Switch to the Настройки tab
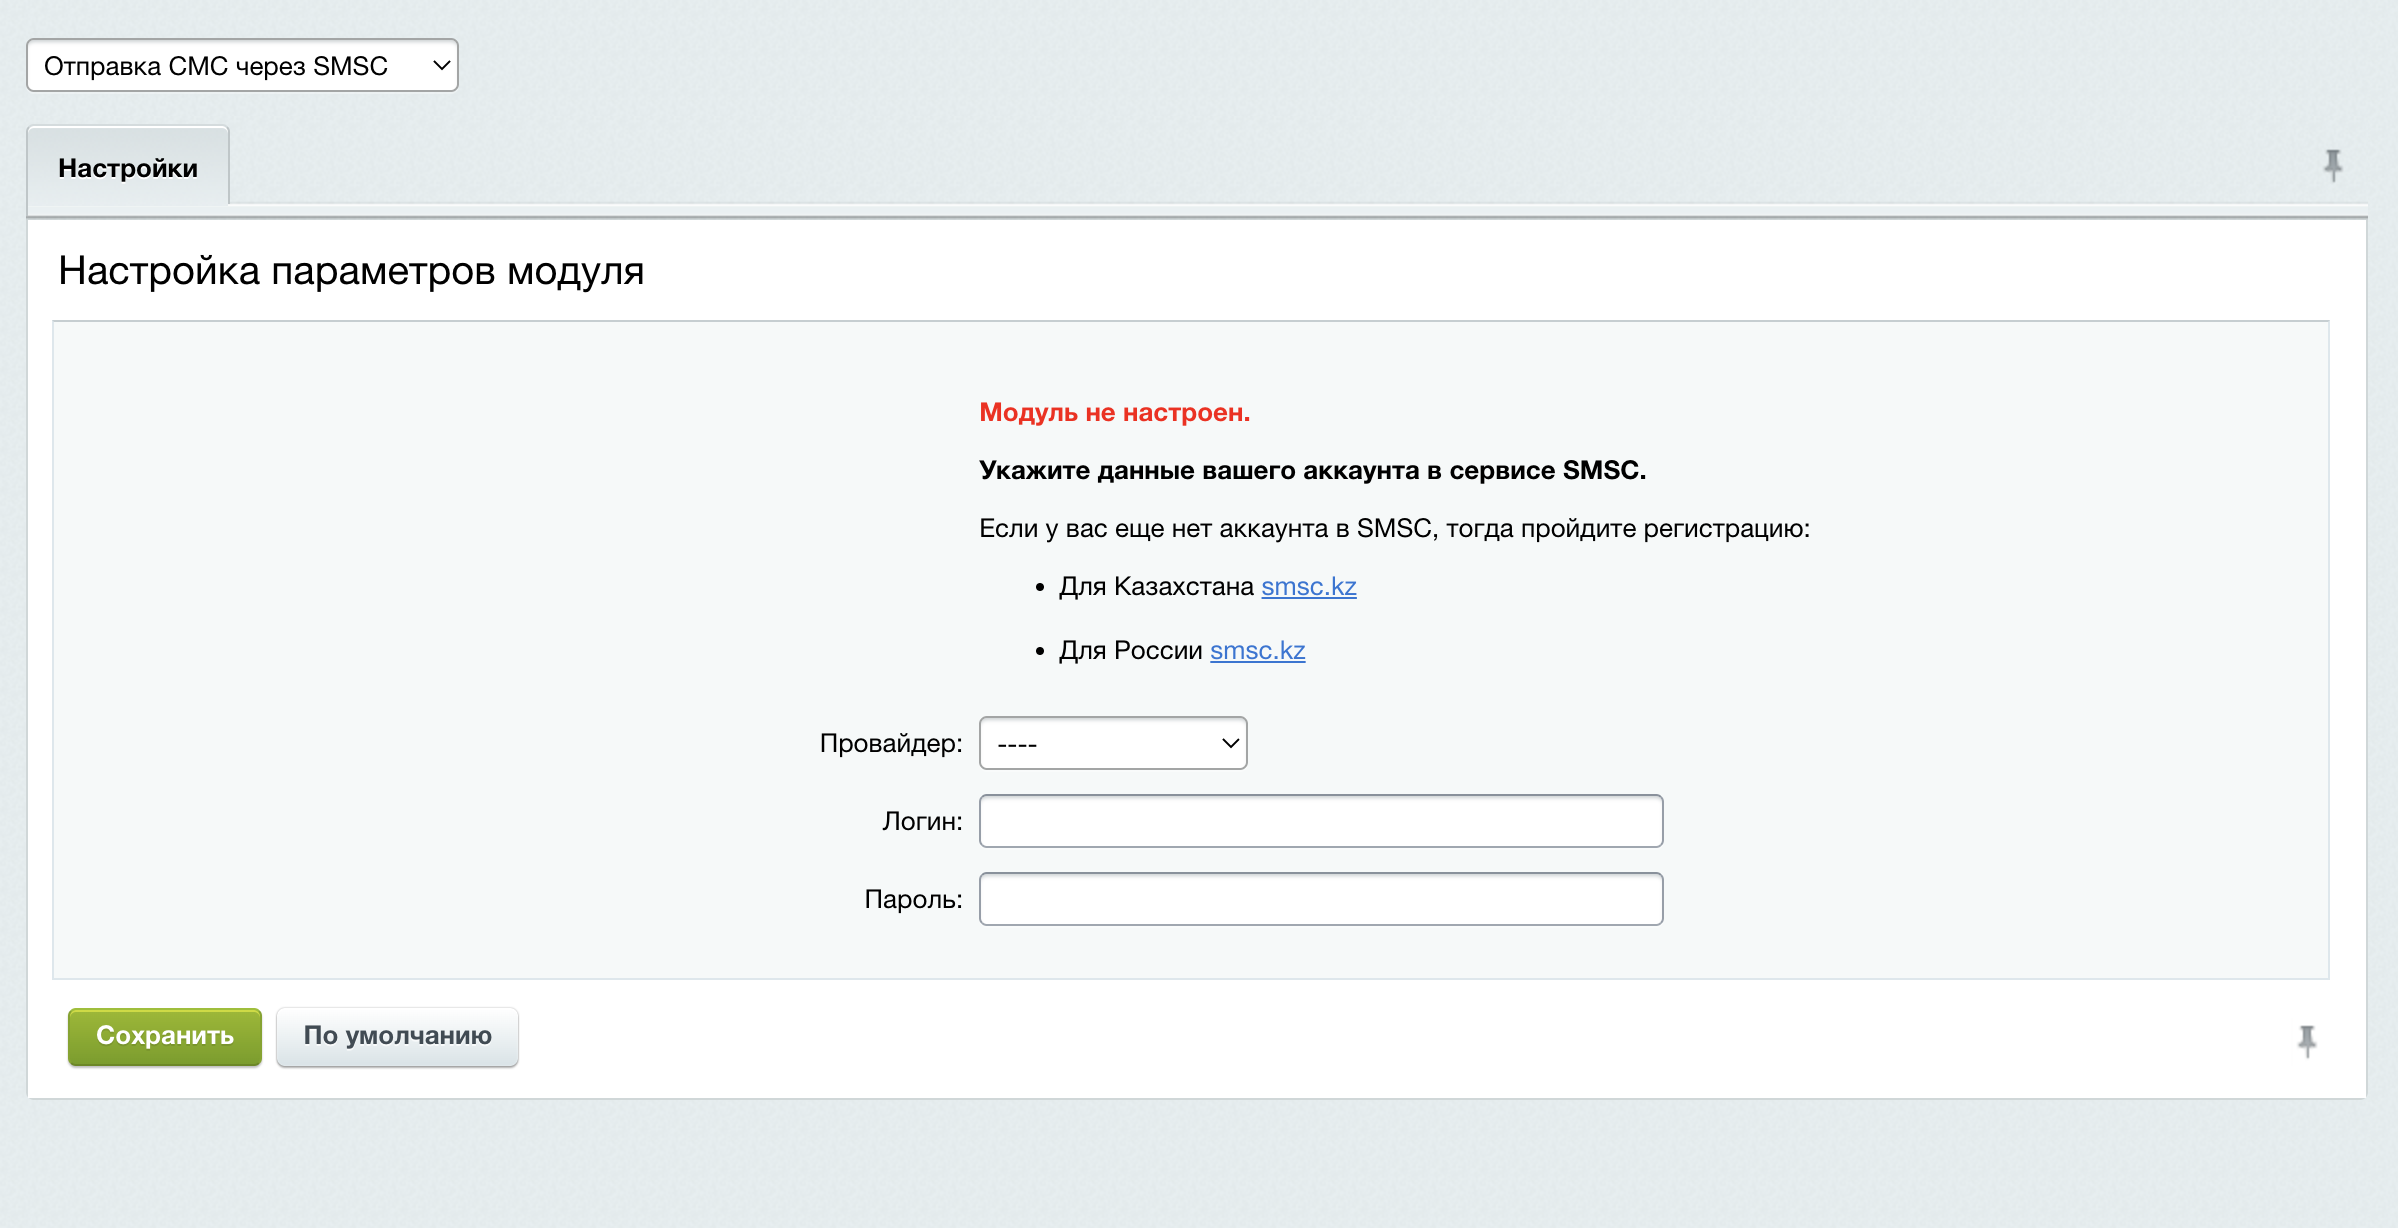 tap(128, 168)
